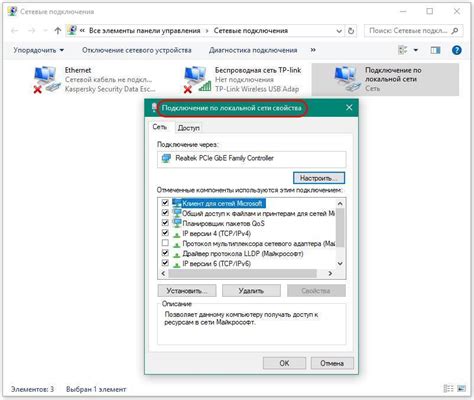Image resolution: width=474 pixels, height=400 pixels.
Task: Enable Протокол мультиплексора сетевого адаптера
Action: point(165,243)
